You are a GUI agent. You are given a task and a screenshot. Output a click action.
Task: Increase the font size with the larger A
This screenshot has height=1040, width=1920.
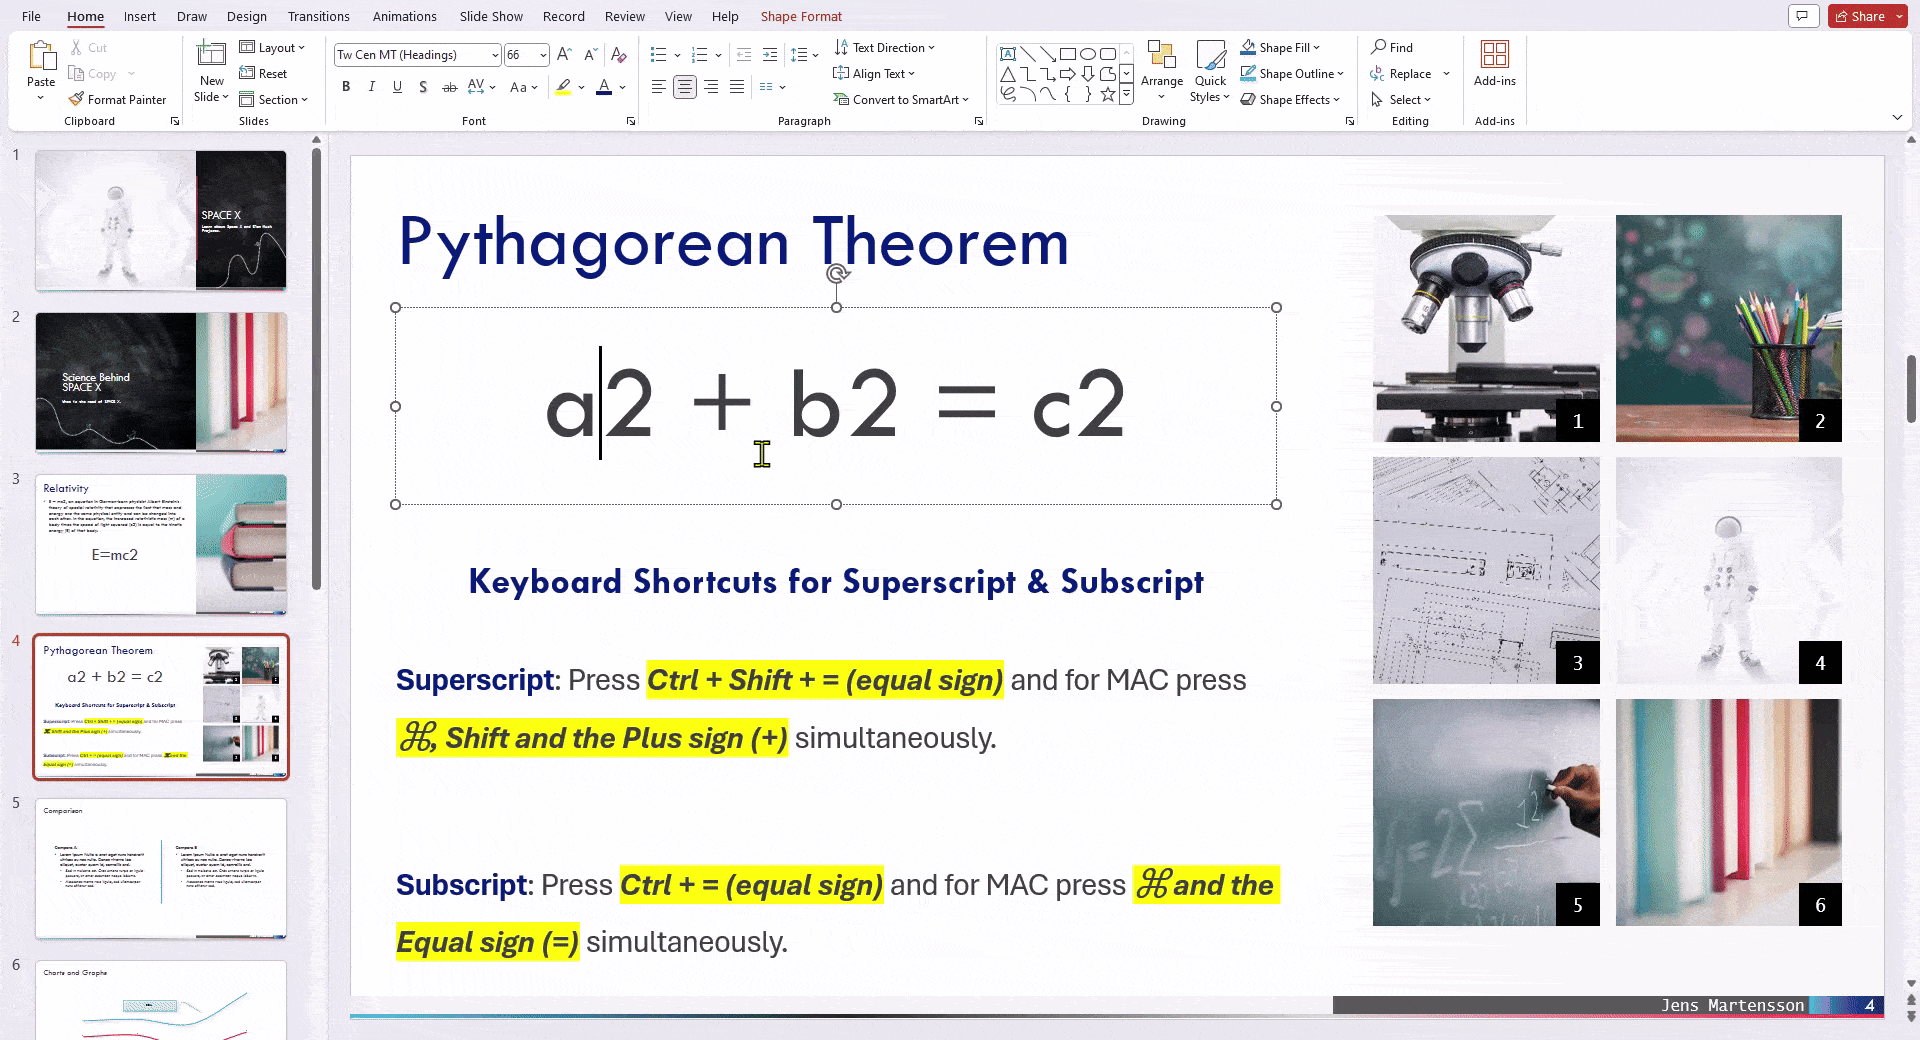click(x=564, y=55)
